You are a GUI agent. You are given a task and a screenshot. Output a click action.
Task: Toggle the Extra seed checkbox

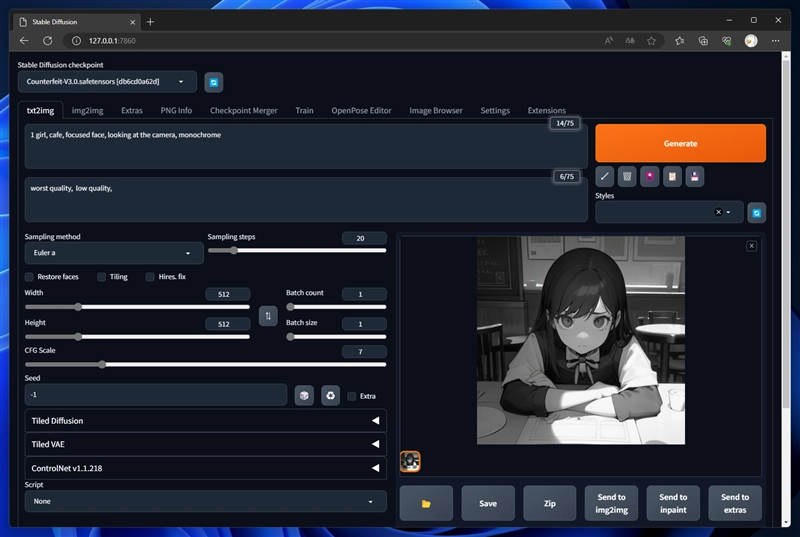352,396
